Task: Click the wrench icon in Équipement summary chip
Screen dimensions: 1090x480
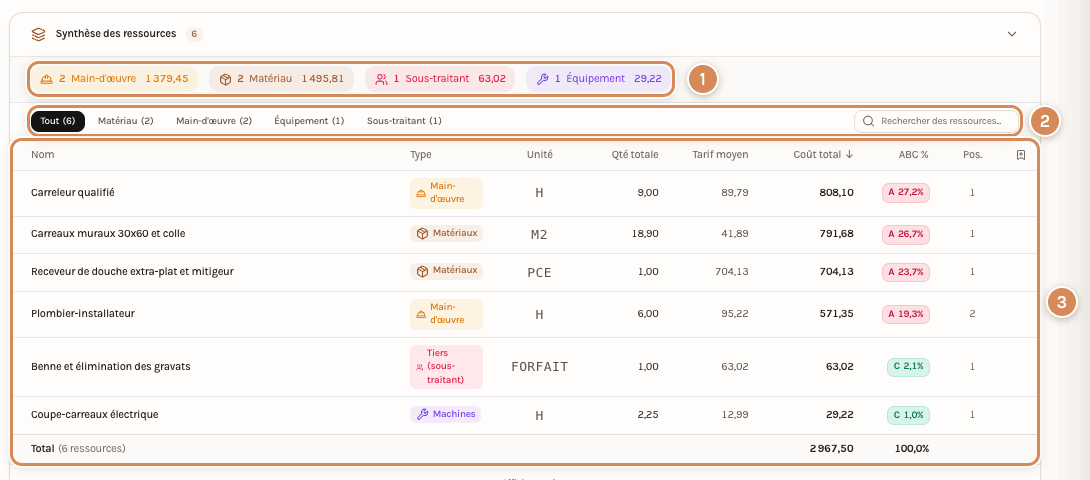Action: (x=543, y=79)
